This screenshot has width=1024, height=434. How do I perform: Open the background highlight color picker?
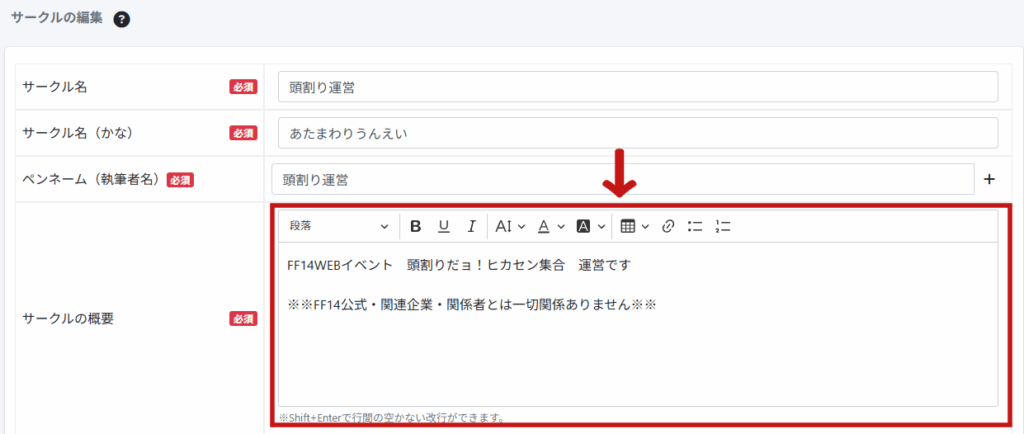click(x=591, y=227)
